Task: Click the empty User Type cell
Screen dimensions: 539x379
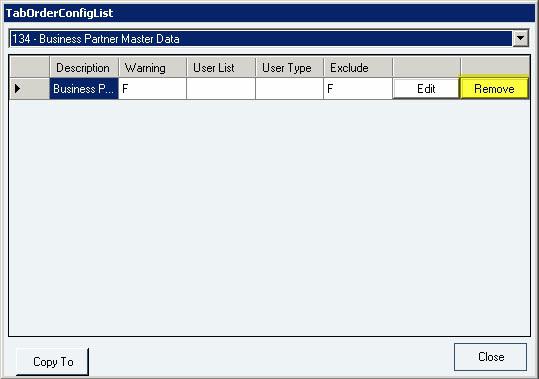Action: 289,89
